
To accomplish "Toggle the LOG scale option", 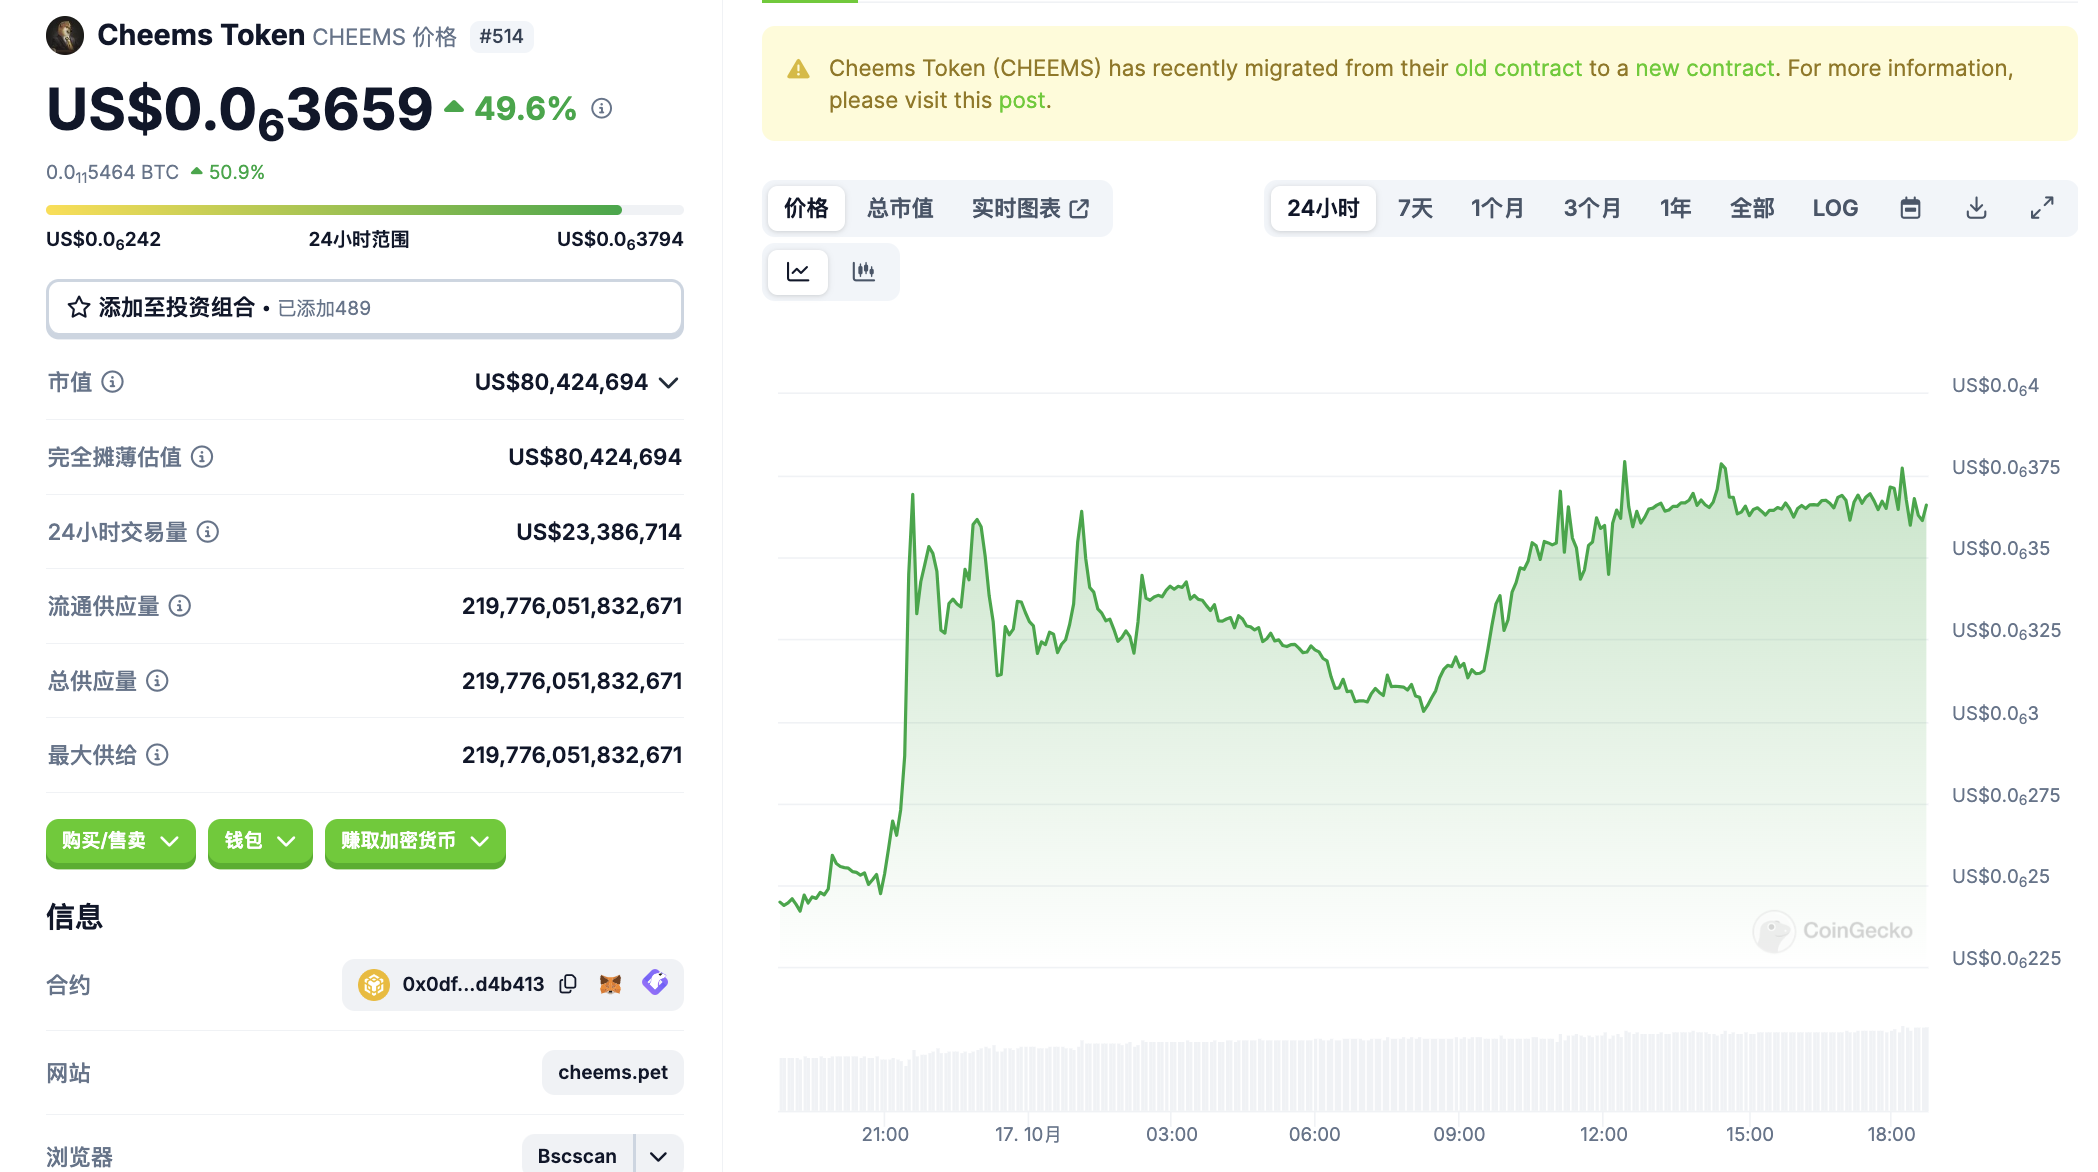I will coord(1835,208).
